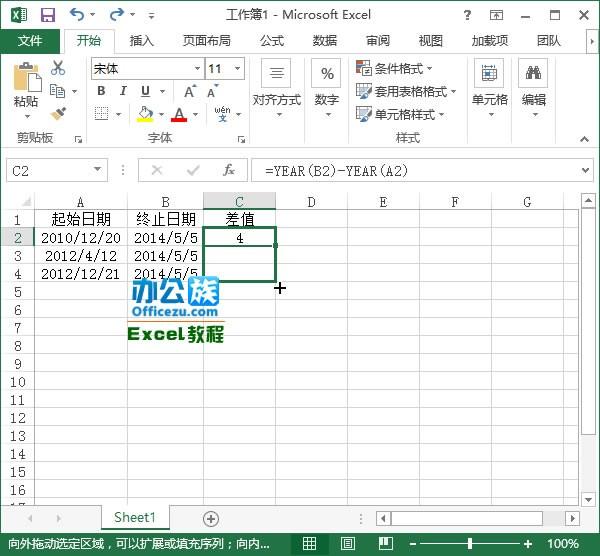Open the 剪贴板 clipboard dialog launcher
This screenshot has height=556, width=600.
coord(78,140)
